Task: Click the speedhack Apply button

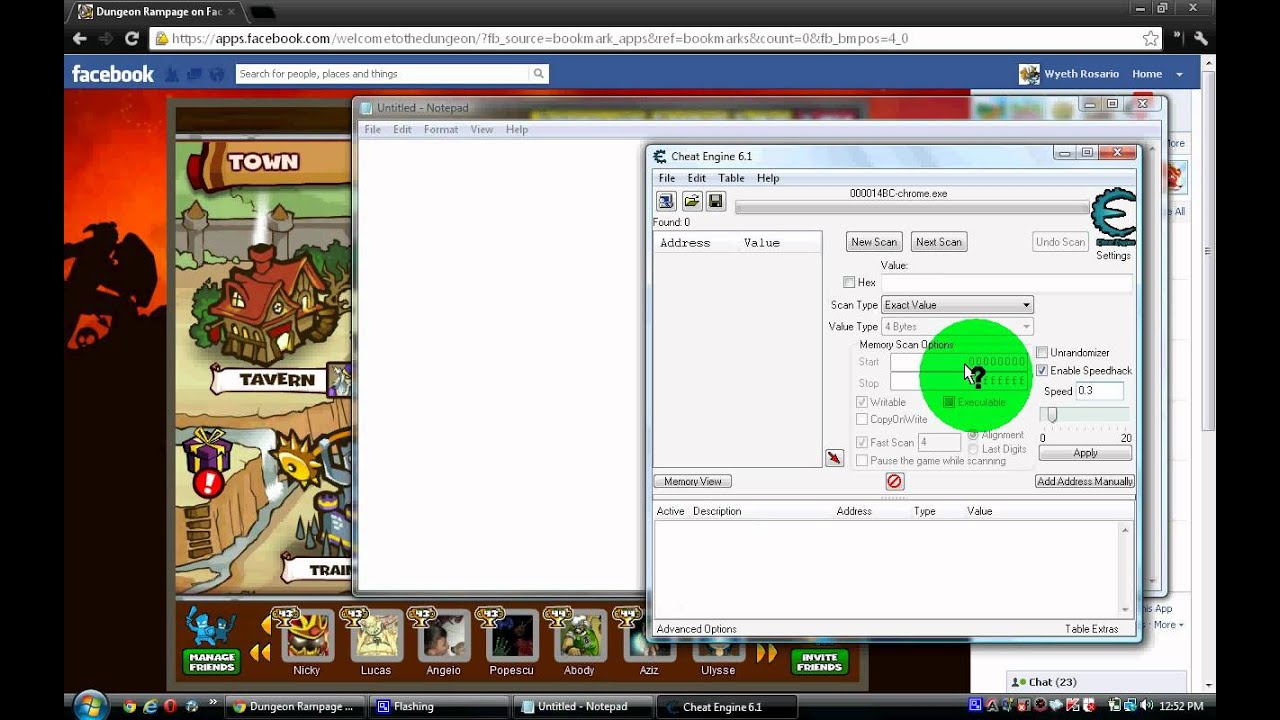Action: point(1085,453)
